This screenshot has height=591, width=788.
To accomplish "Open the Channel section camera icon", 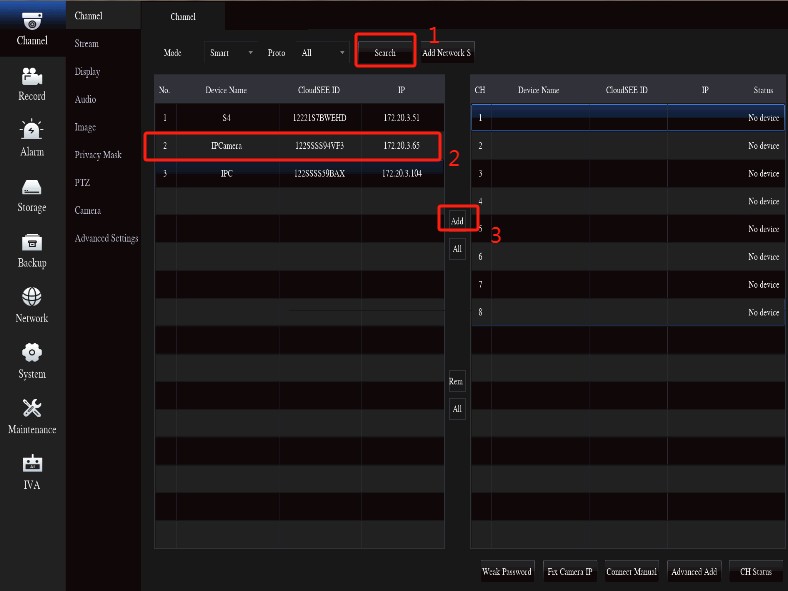I will 32,22.
